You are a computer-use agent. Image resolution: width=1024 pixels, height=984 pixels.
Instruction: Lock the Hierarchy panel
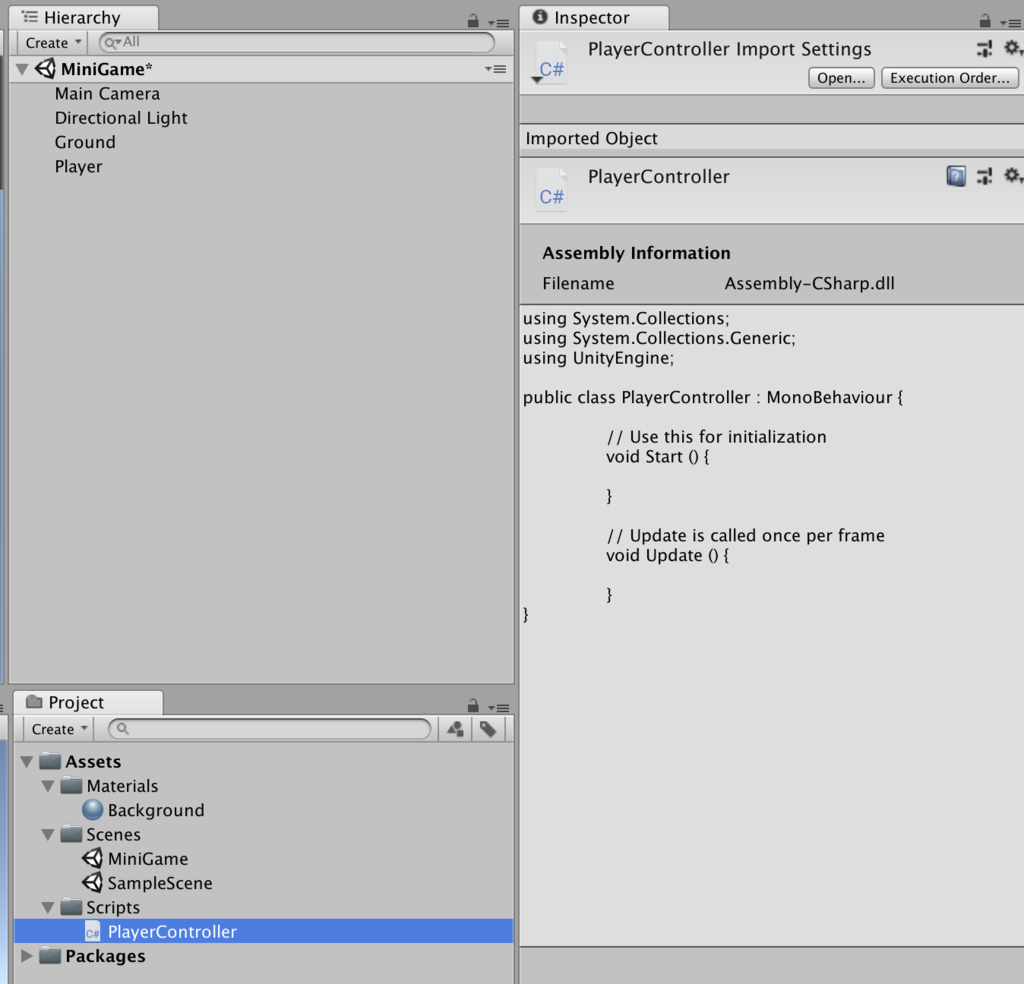click(x=473, y=21)
